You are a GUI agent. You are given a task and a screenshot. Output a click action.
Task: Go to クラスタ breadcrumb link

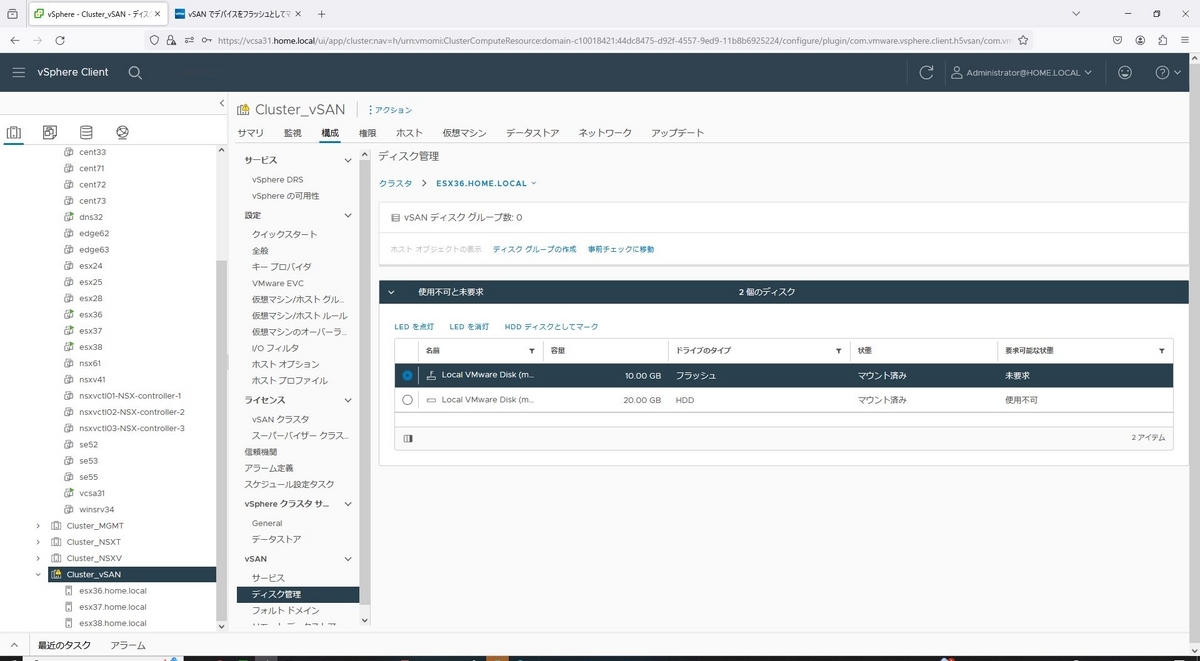coord(395,183)
